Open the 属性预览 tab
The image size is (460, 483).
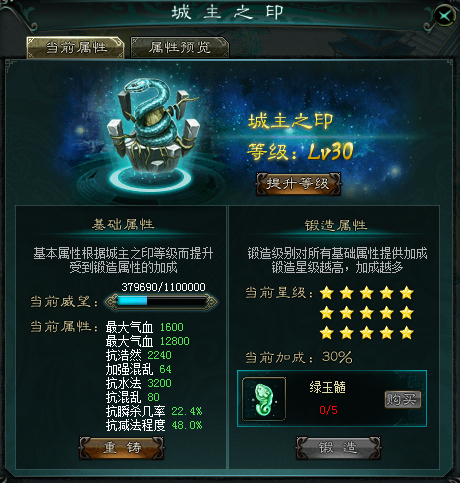[180, 48]
